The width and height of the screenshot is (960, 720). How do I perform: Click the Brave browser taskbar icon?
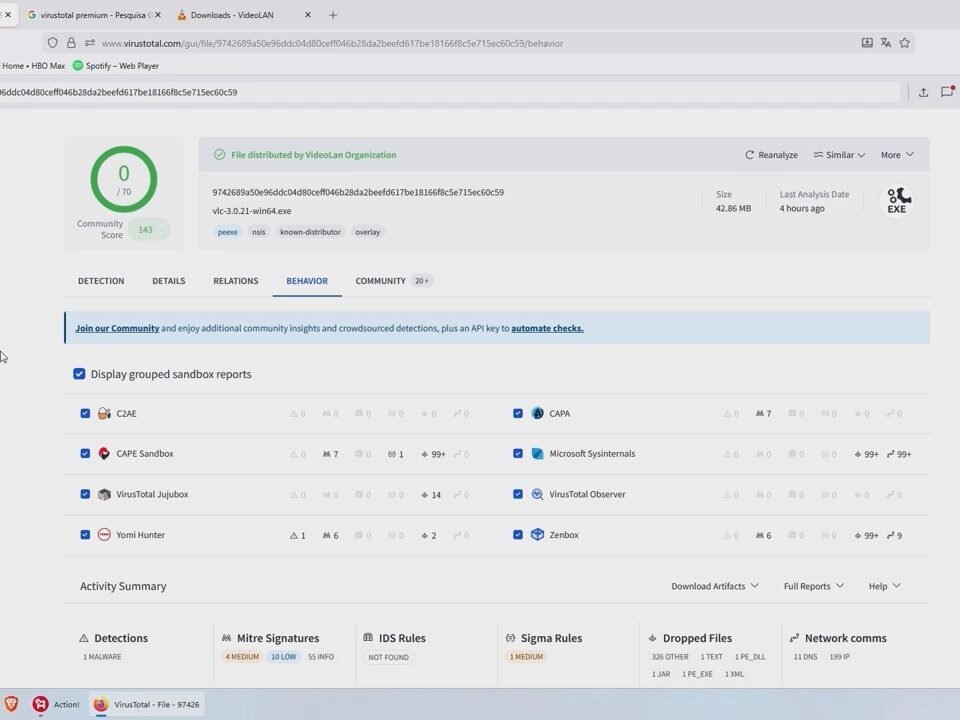click(12, 704)
